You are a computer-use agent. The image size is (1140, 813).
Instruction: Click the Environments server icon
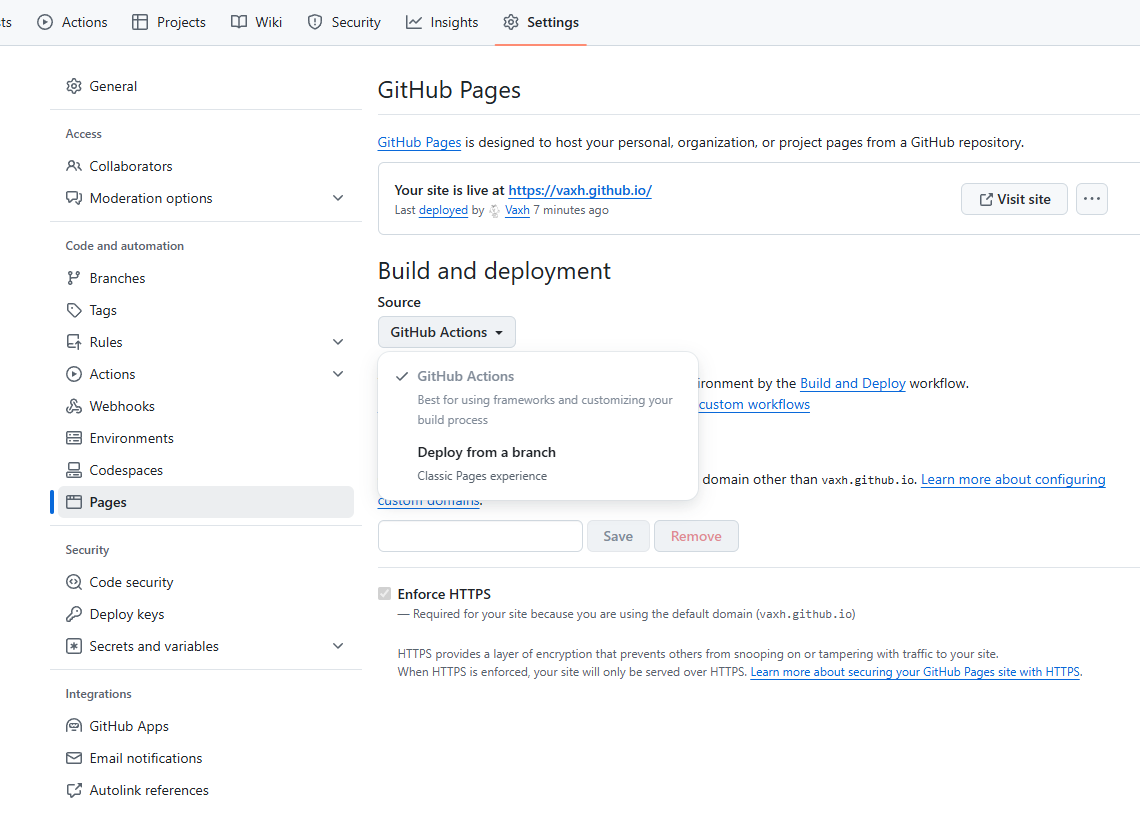(x=73, y=438)
